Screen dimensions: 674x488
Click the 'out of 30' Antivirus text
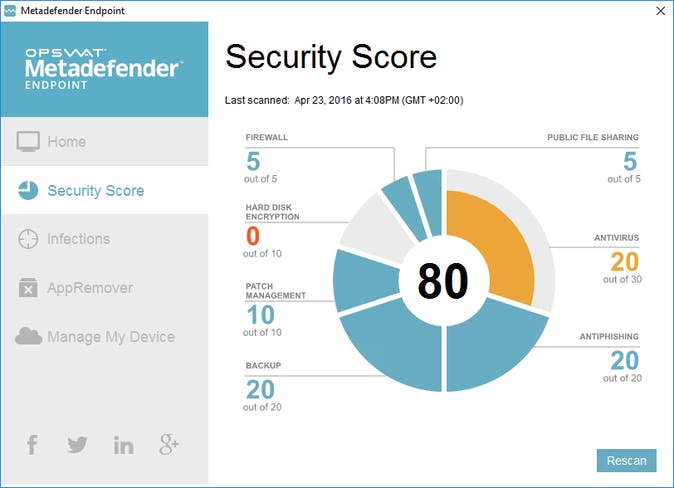click(x=622, y=279)
